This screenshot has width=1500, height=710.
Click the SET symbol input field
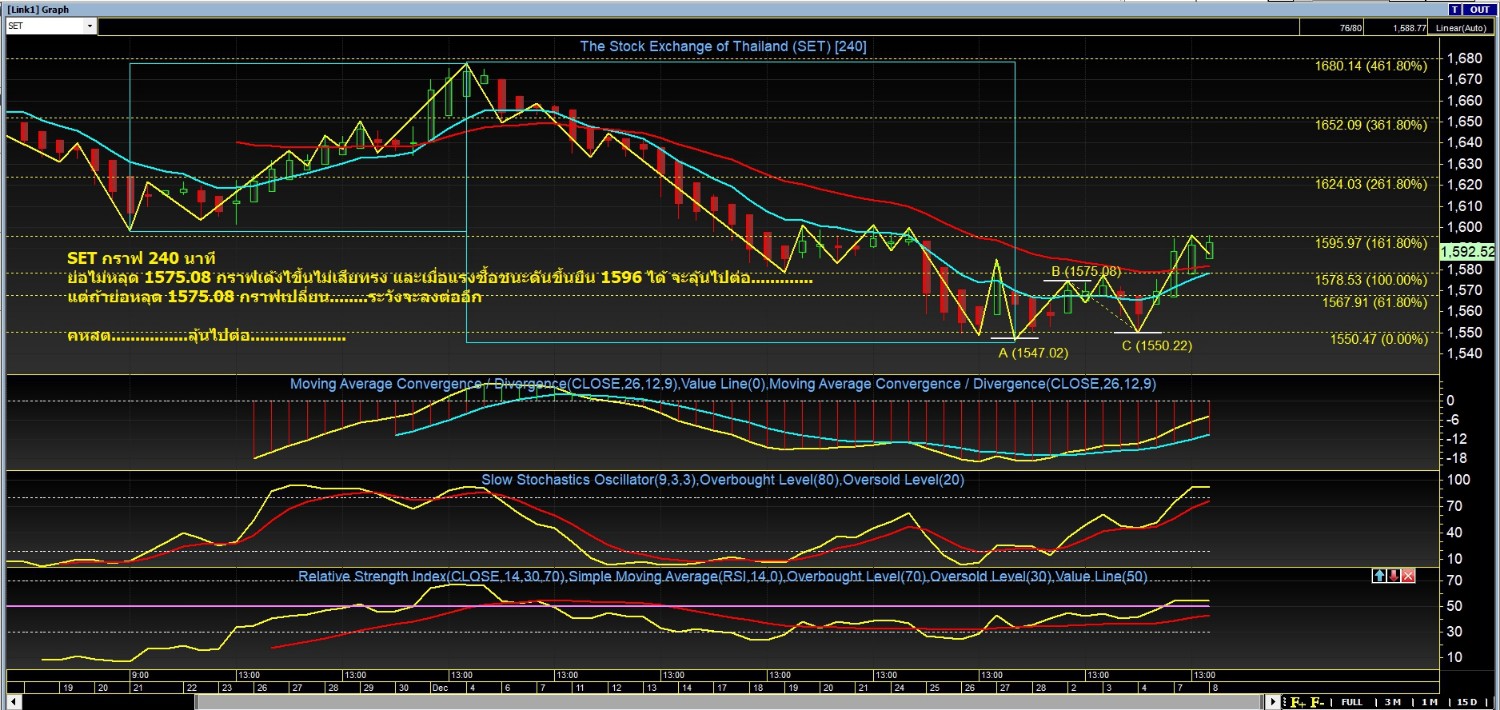pyautogui.click(x=45, y=26)
